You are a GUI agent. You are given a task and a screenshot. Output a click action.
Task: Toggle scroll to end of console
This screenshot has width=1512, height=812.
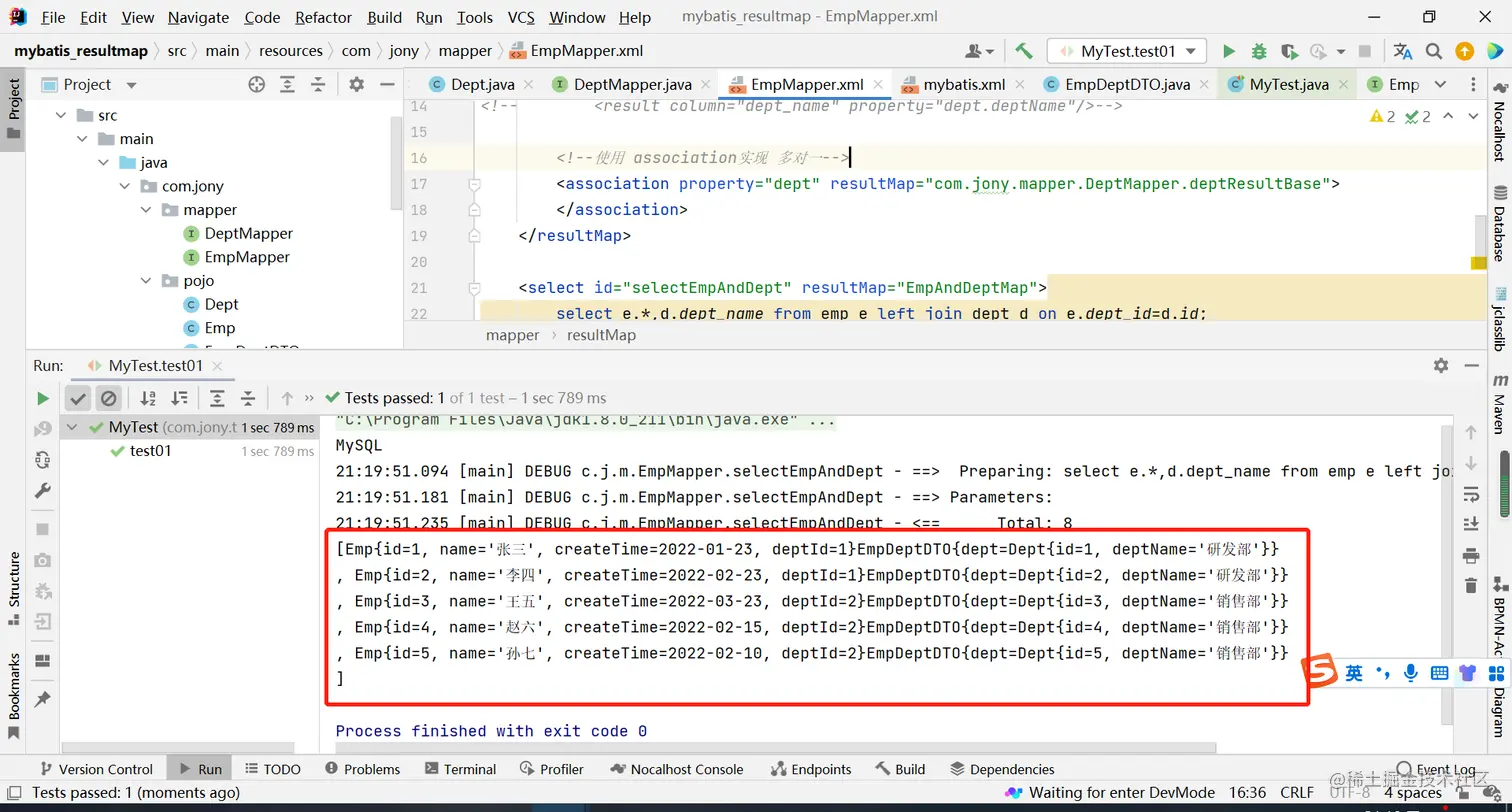[x=1470, y=524]
